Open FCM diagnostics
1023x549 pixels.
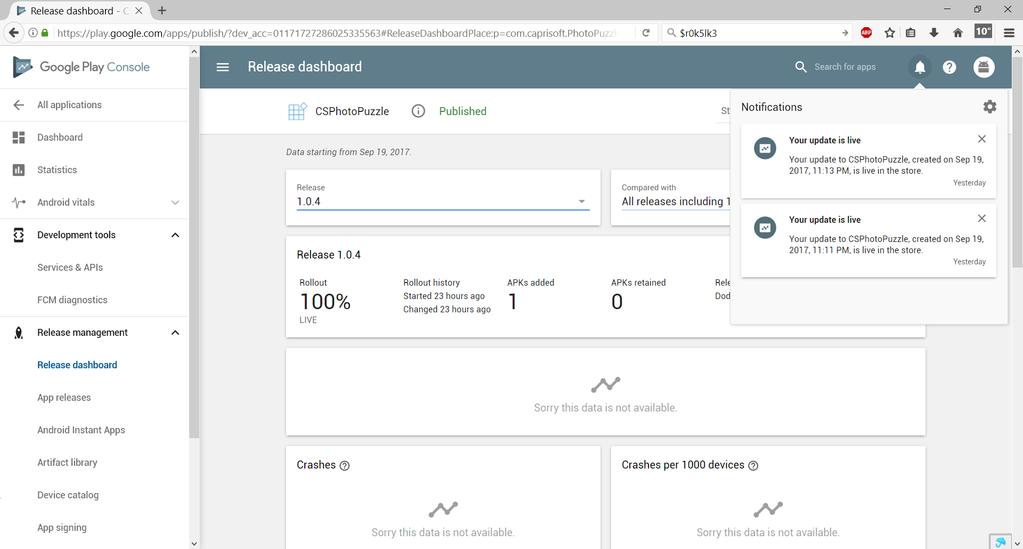[x=72, y=300]
